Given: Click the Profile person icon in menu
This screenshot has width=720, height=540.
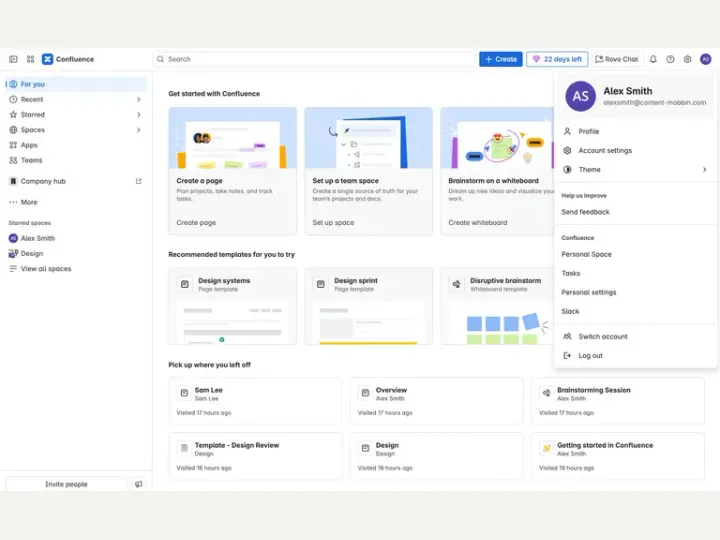Looking at the screenshot, I should click(x=567, y=131).
